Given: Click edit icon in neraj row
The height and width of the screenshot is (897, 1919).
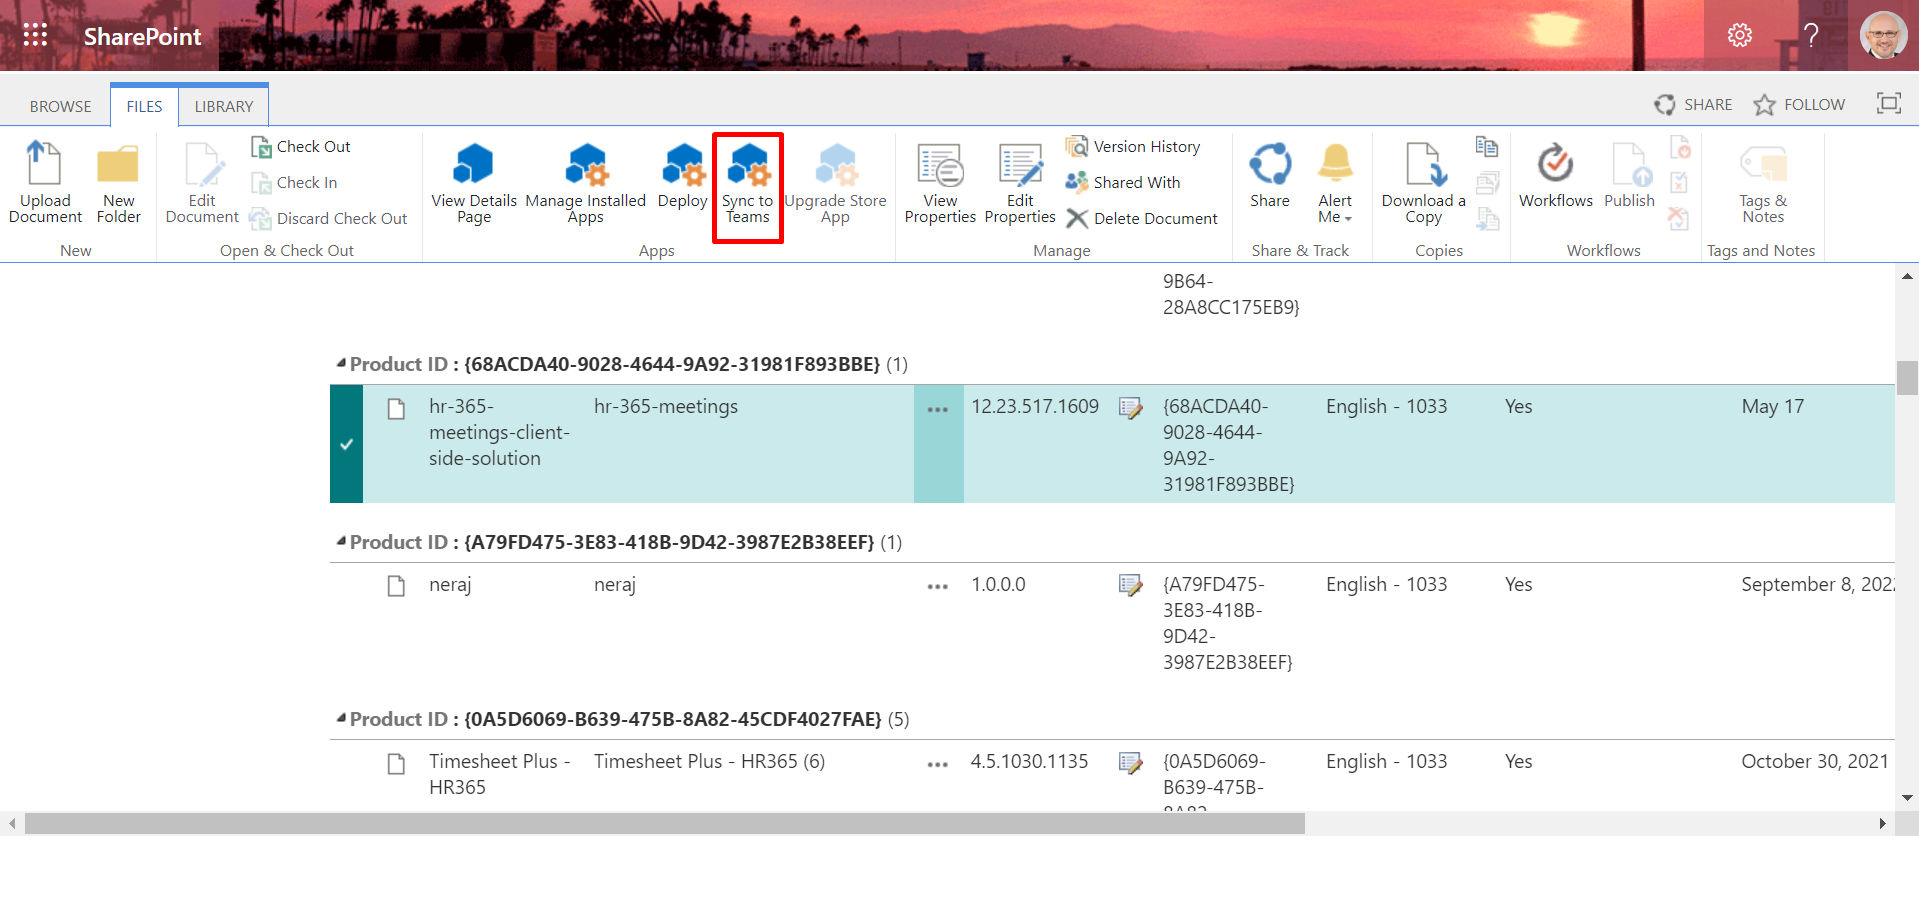Looking at the screenshot, I should 1131,585.
